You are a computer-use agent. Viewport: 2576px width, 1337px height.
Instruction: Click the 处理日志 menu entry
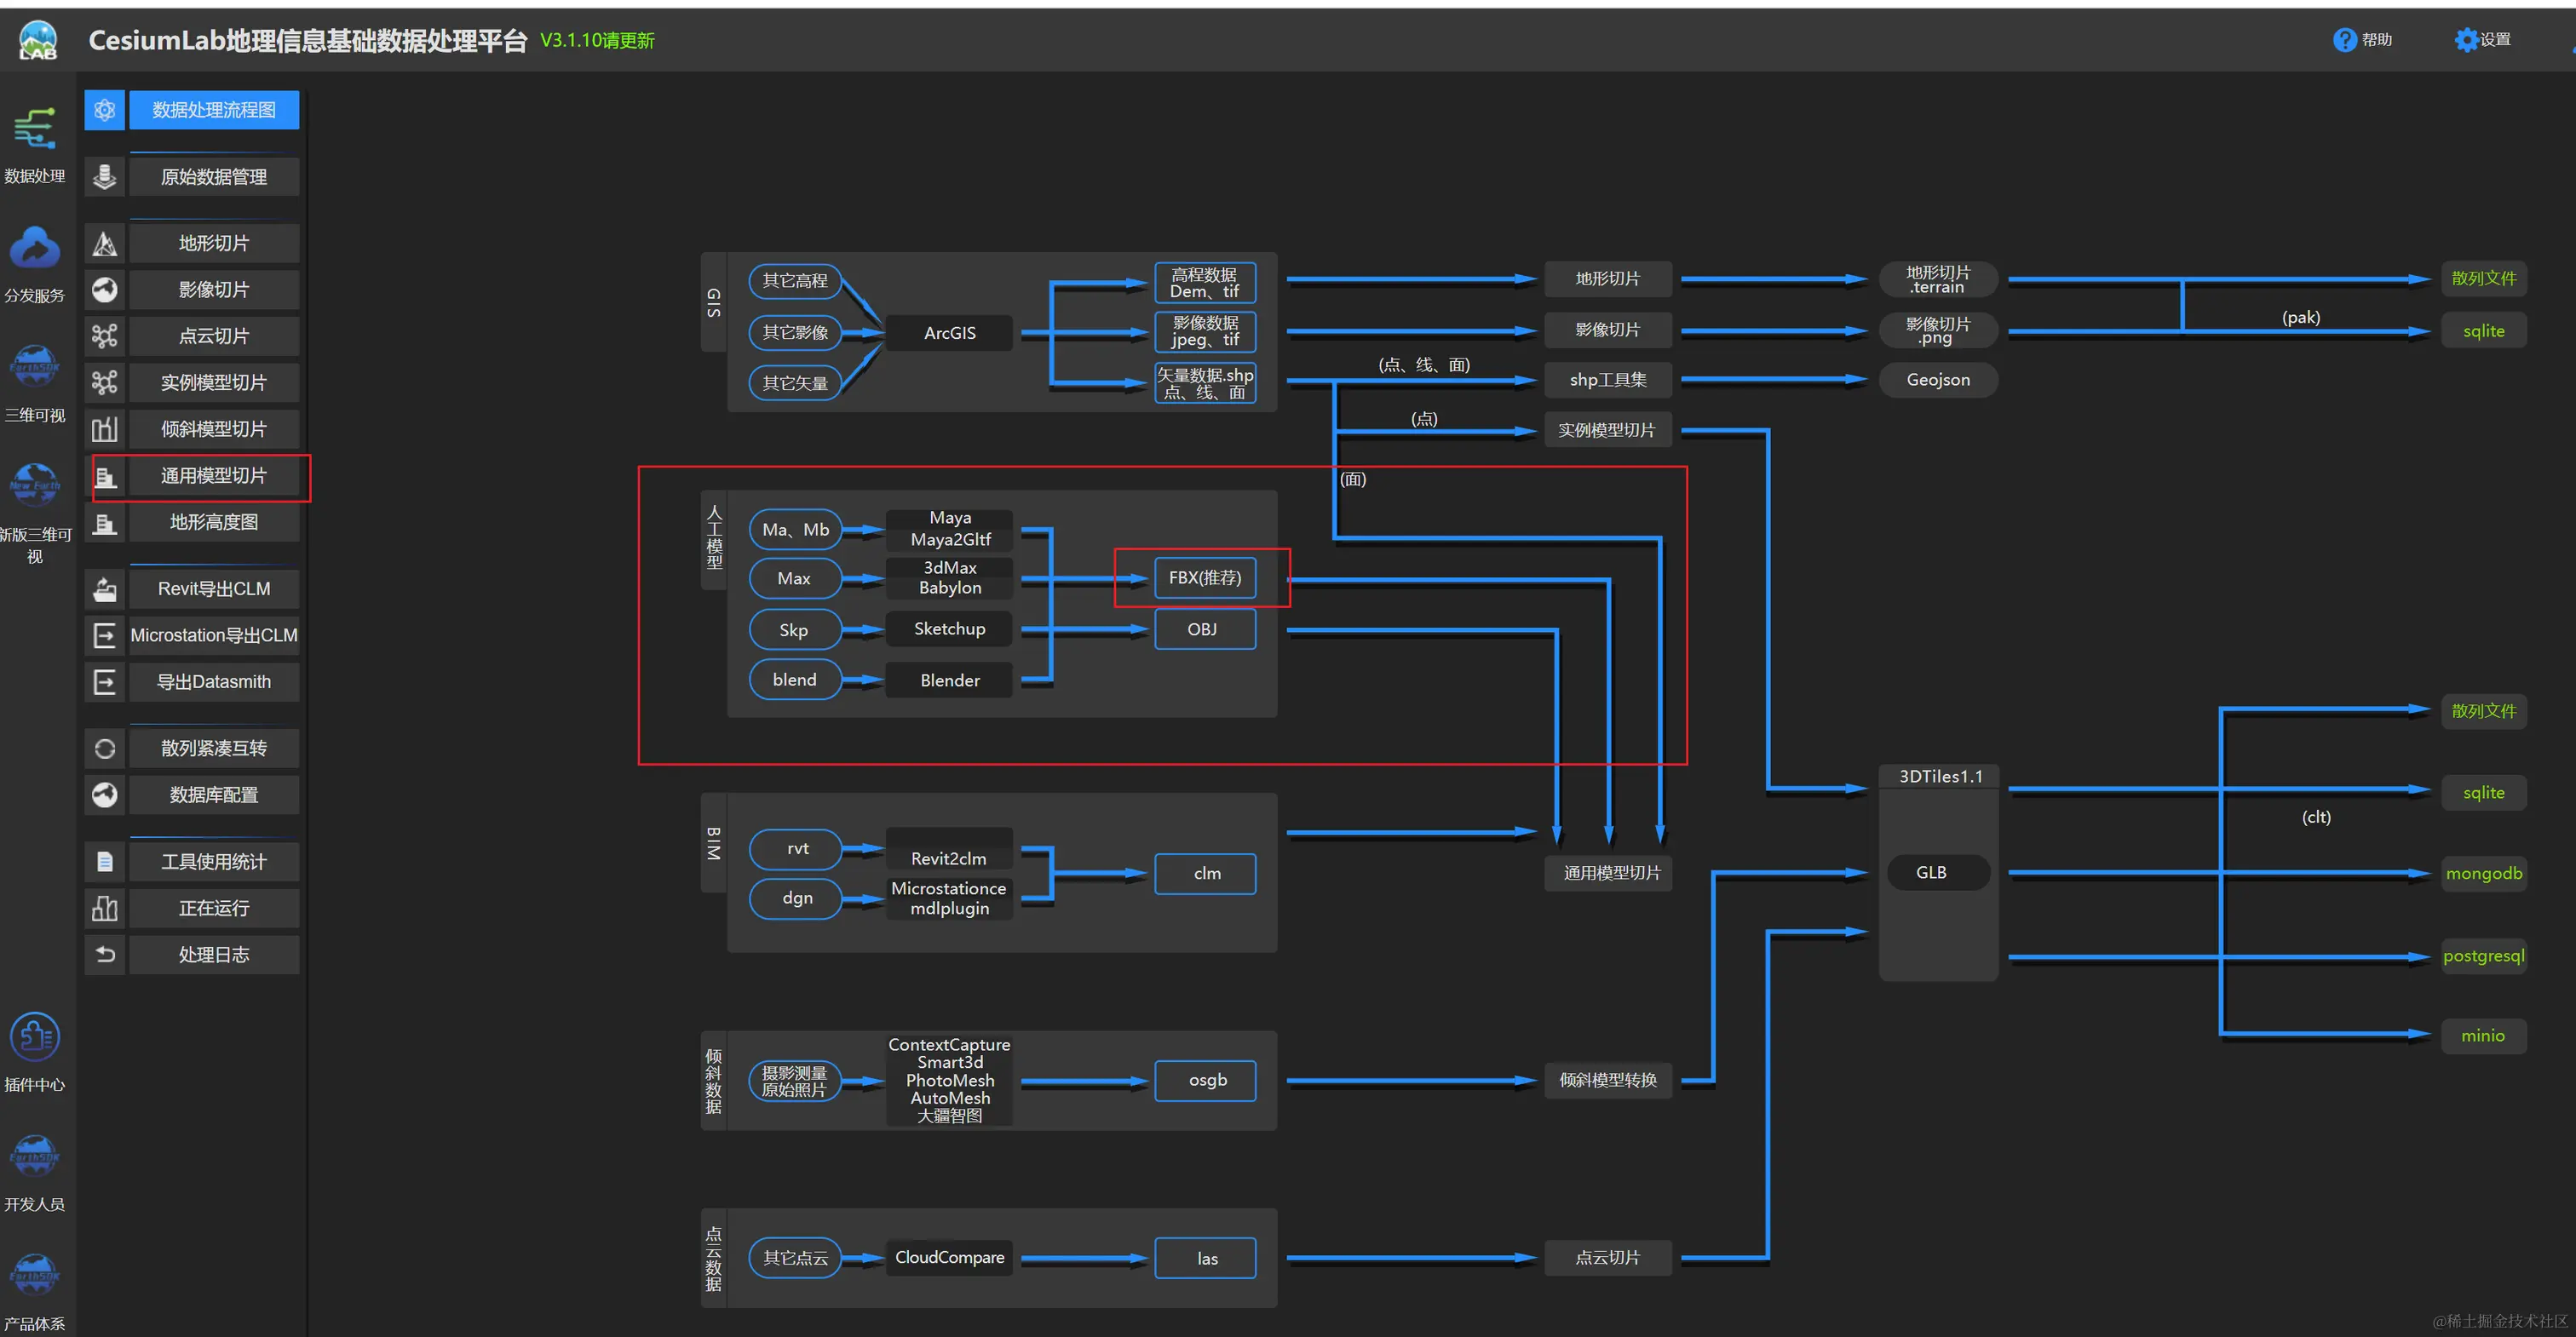click(214, 955)
